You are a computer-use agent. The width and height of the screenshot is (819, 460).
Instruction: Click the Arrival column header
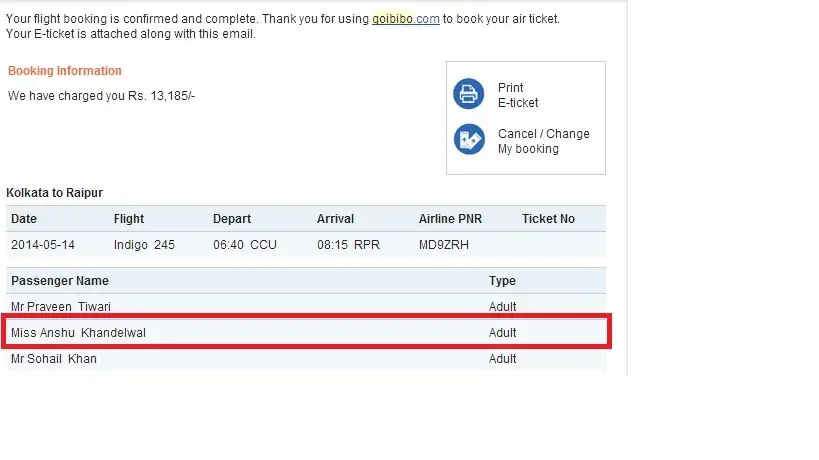coord(337,219)
